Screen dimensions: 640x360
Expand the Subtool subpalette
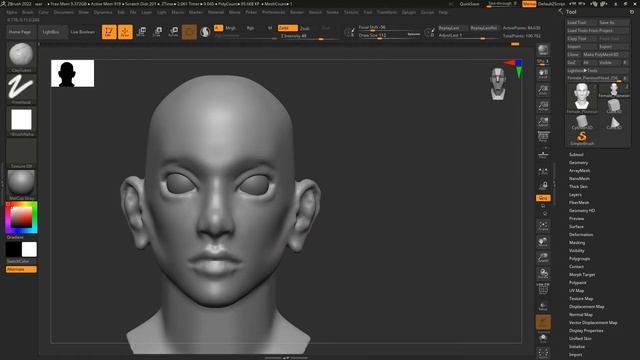pos(576,155)
